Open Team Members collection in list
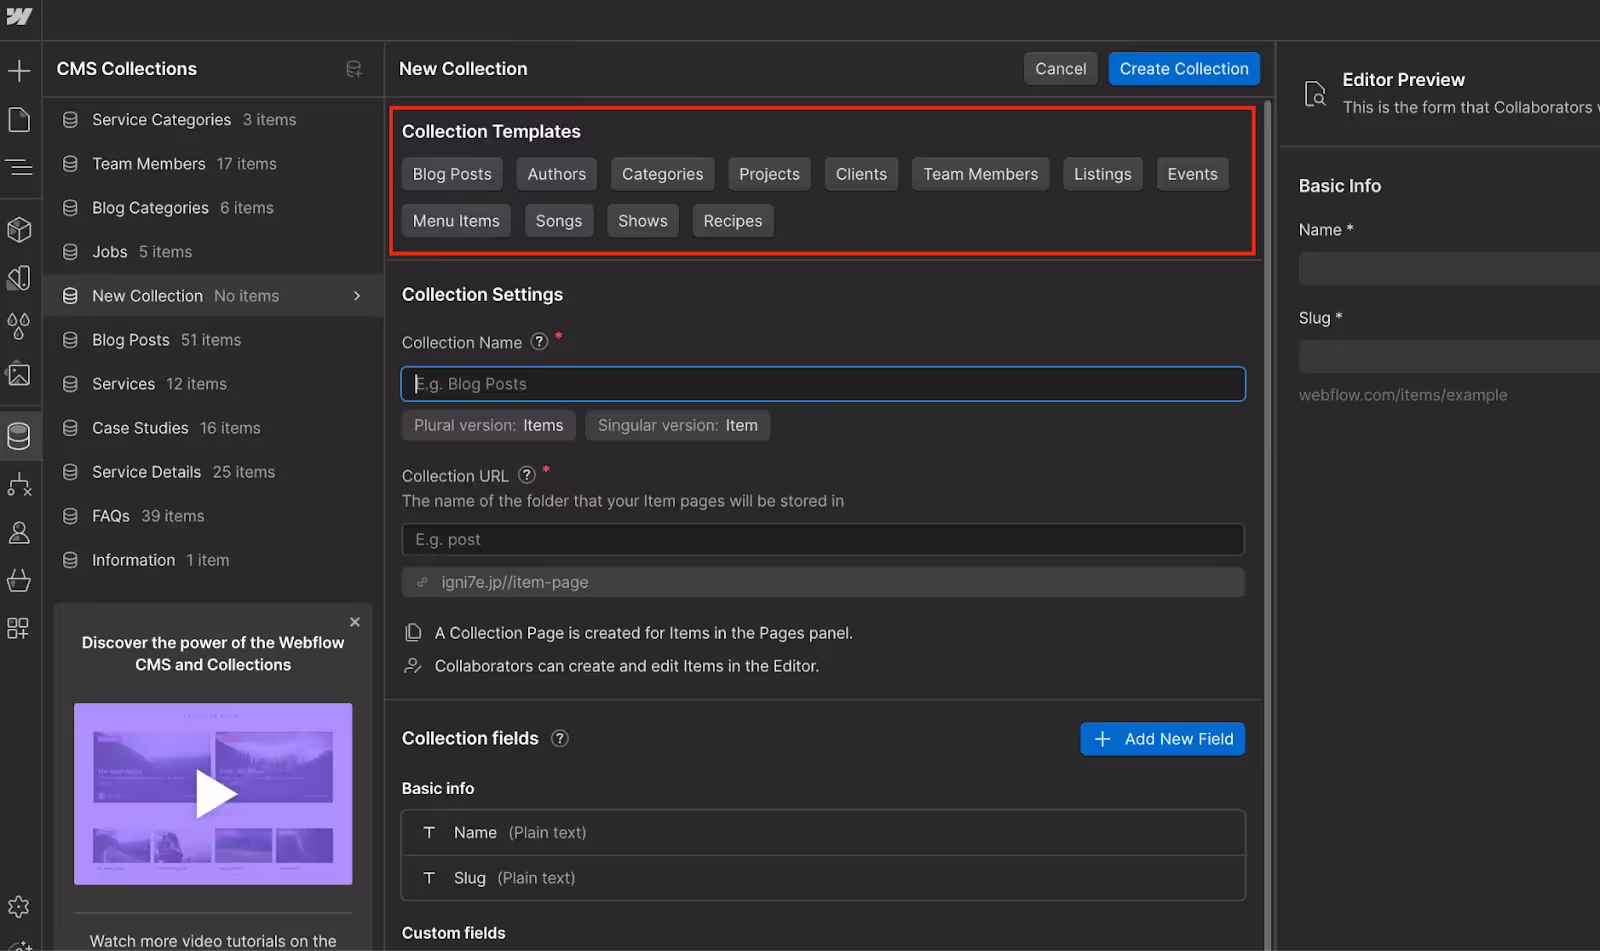The height and width of the screenshot is (951, 1600). point(213,164)
